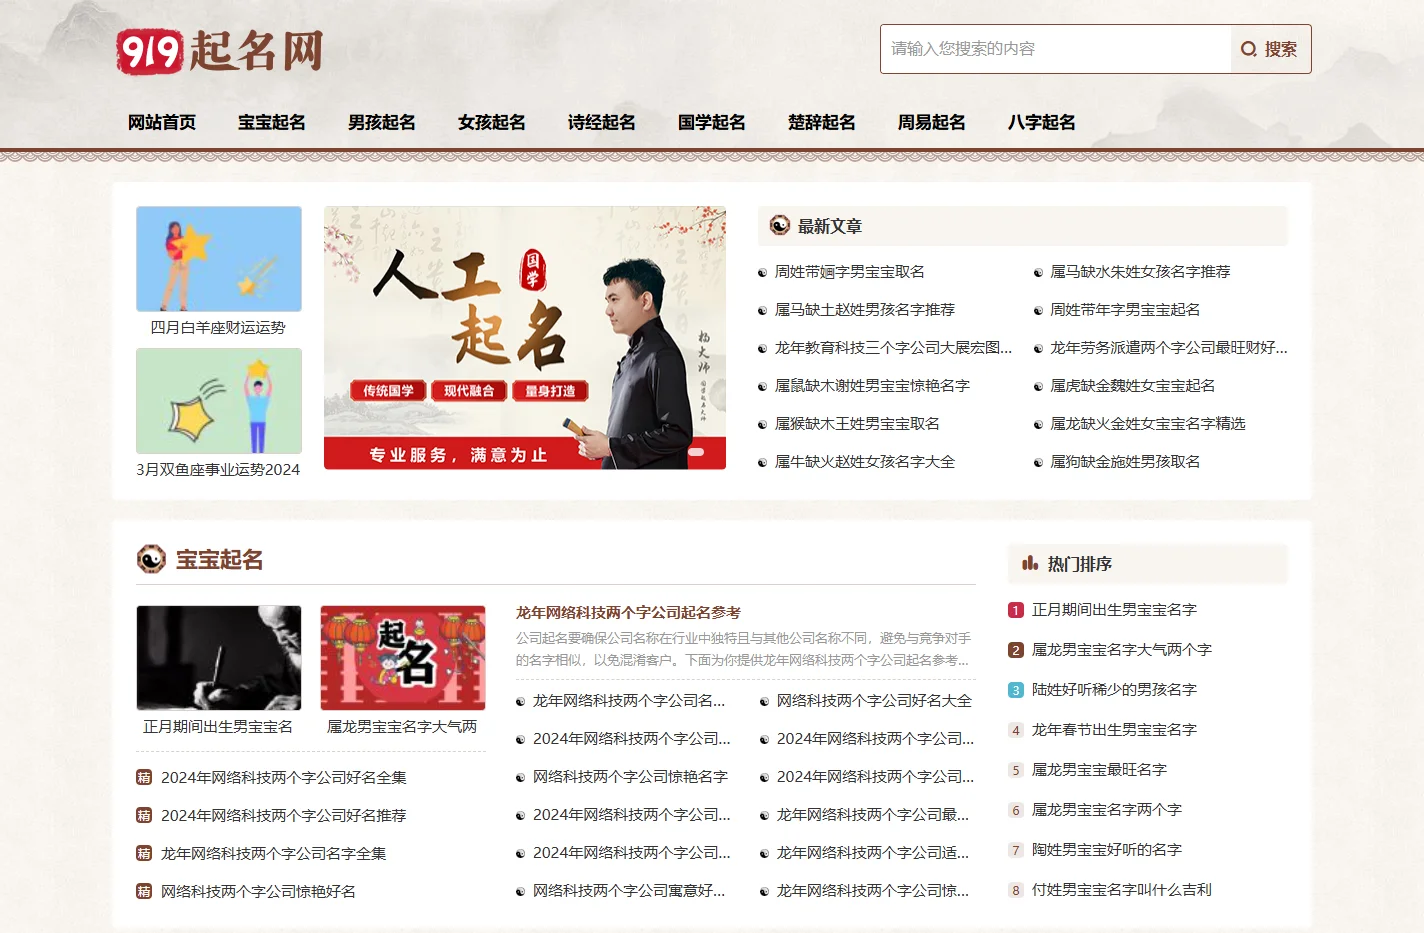Open link 龙年网络科技两个字公司最...
This screenshot has width=1424, height=933.
click(873, 815)
